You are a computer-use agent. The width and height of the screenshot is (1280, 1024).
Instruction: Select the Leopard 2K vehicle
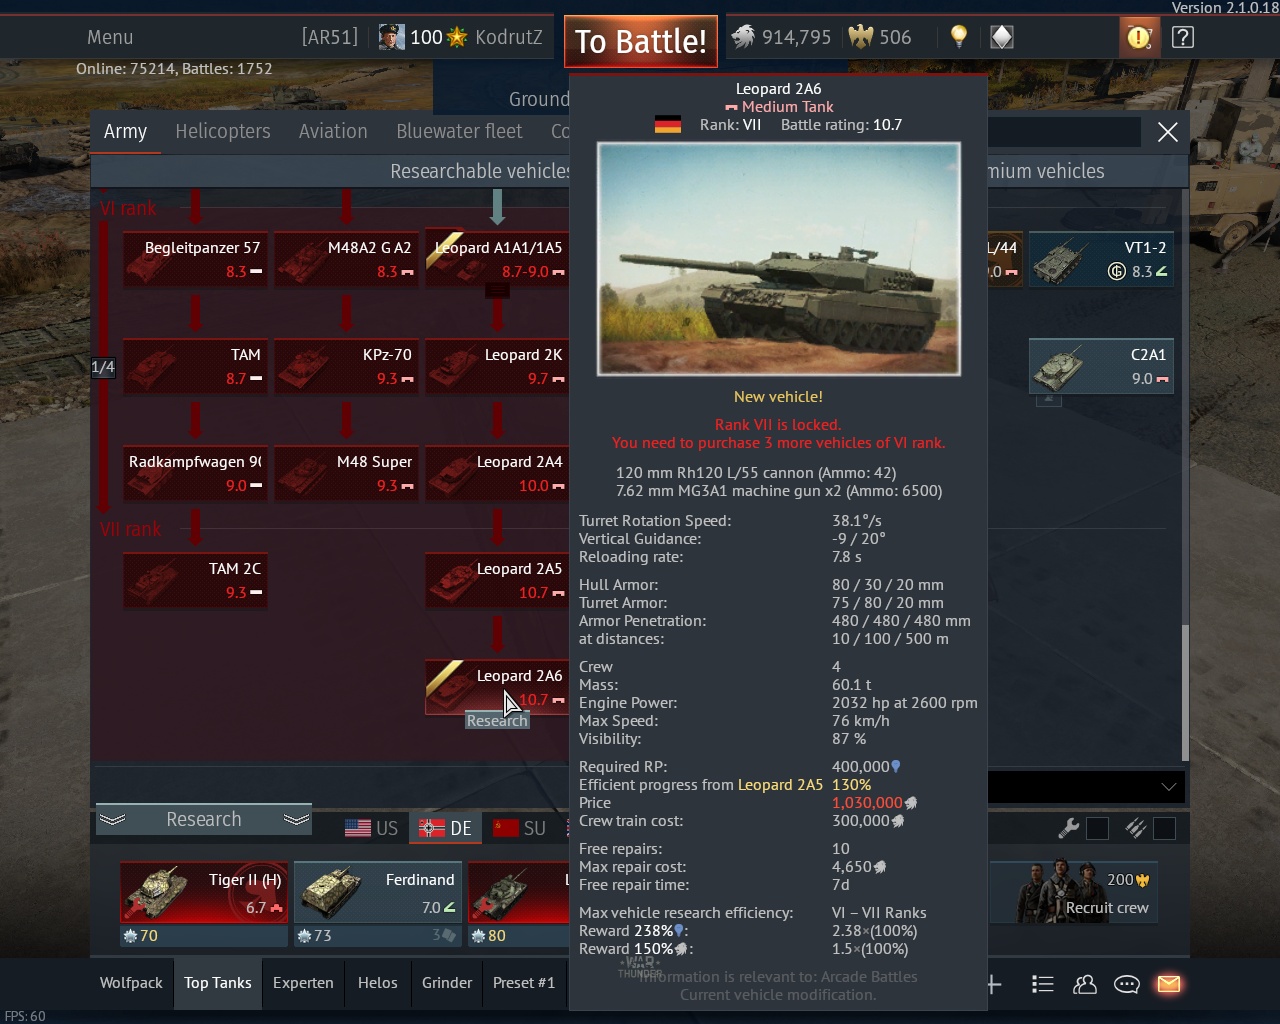click(497, 366)
